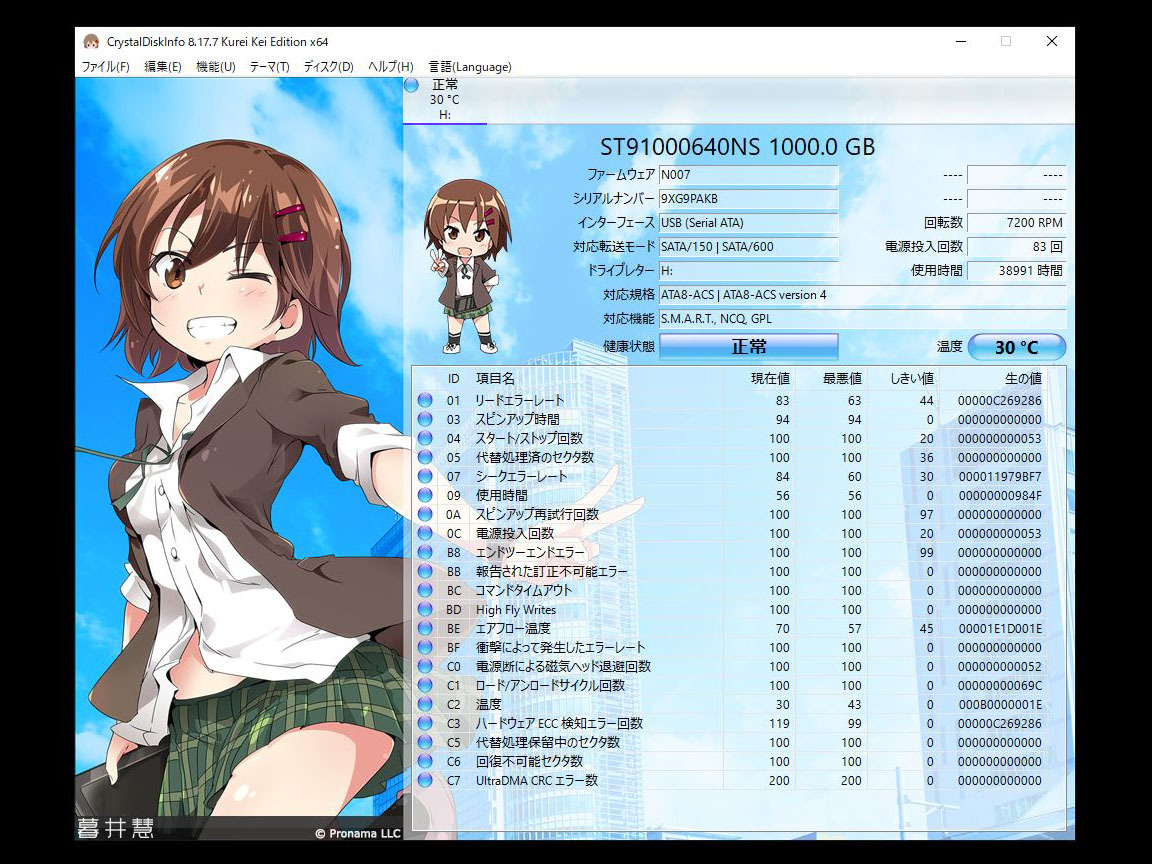The height and width of the screenshot is (864, 1152).
Task: Click the power-on hours field 38991 時間
Action: (1017, 270)
